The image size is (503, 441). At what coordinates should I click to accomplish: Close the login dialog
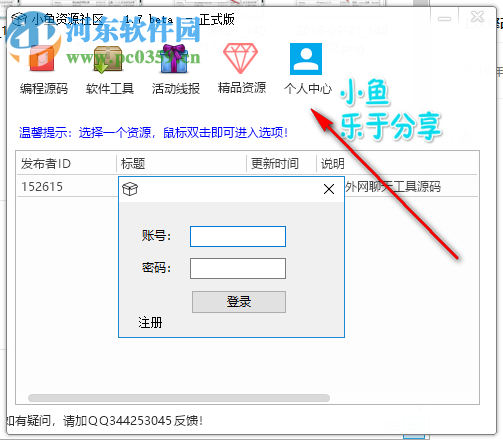point(329,189)
